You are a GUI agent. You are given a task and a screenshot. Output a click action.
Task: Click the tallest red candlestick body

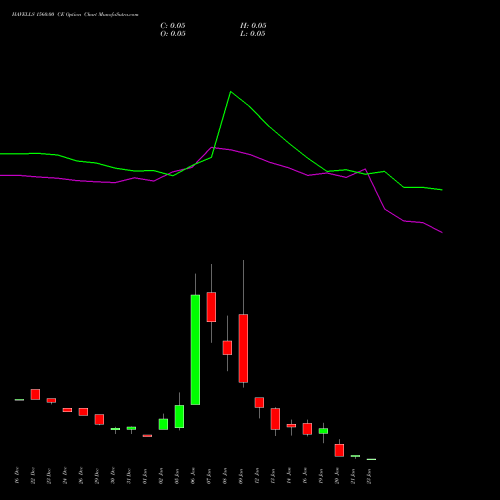click(x=243, y=348)
